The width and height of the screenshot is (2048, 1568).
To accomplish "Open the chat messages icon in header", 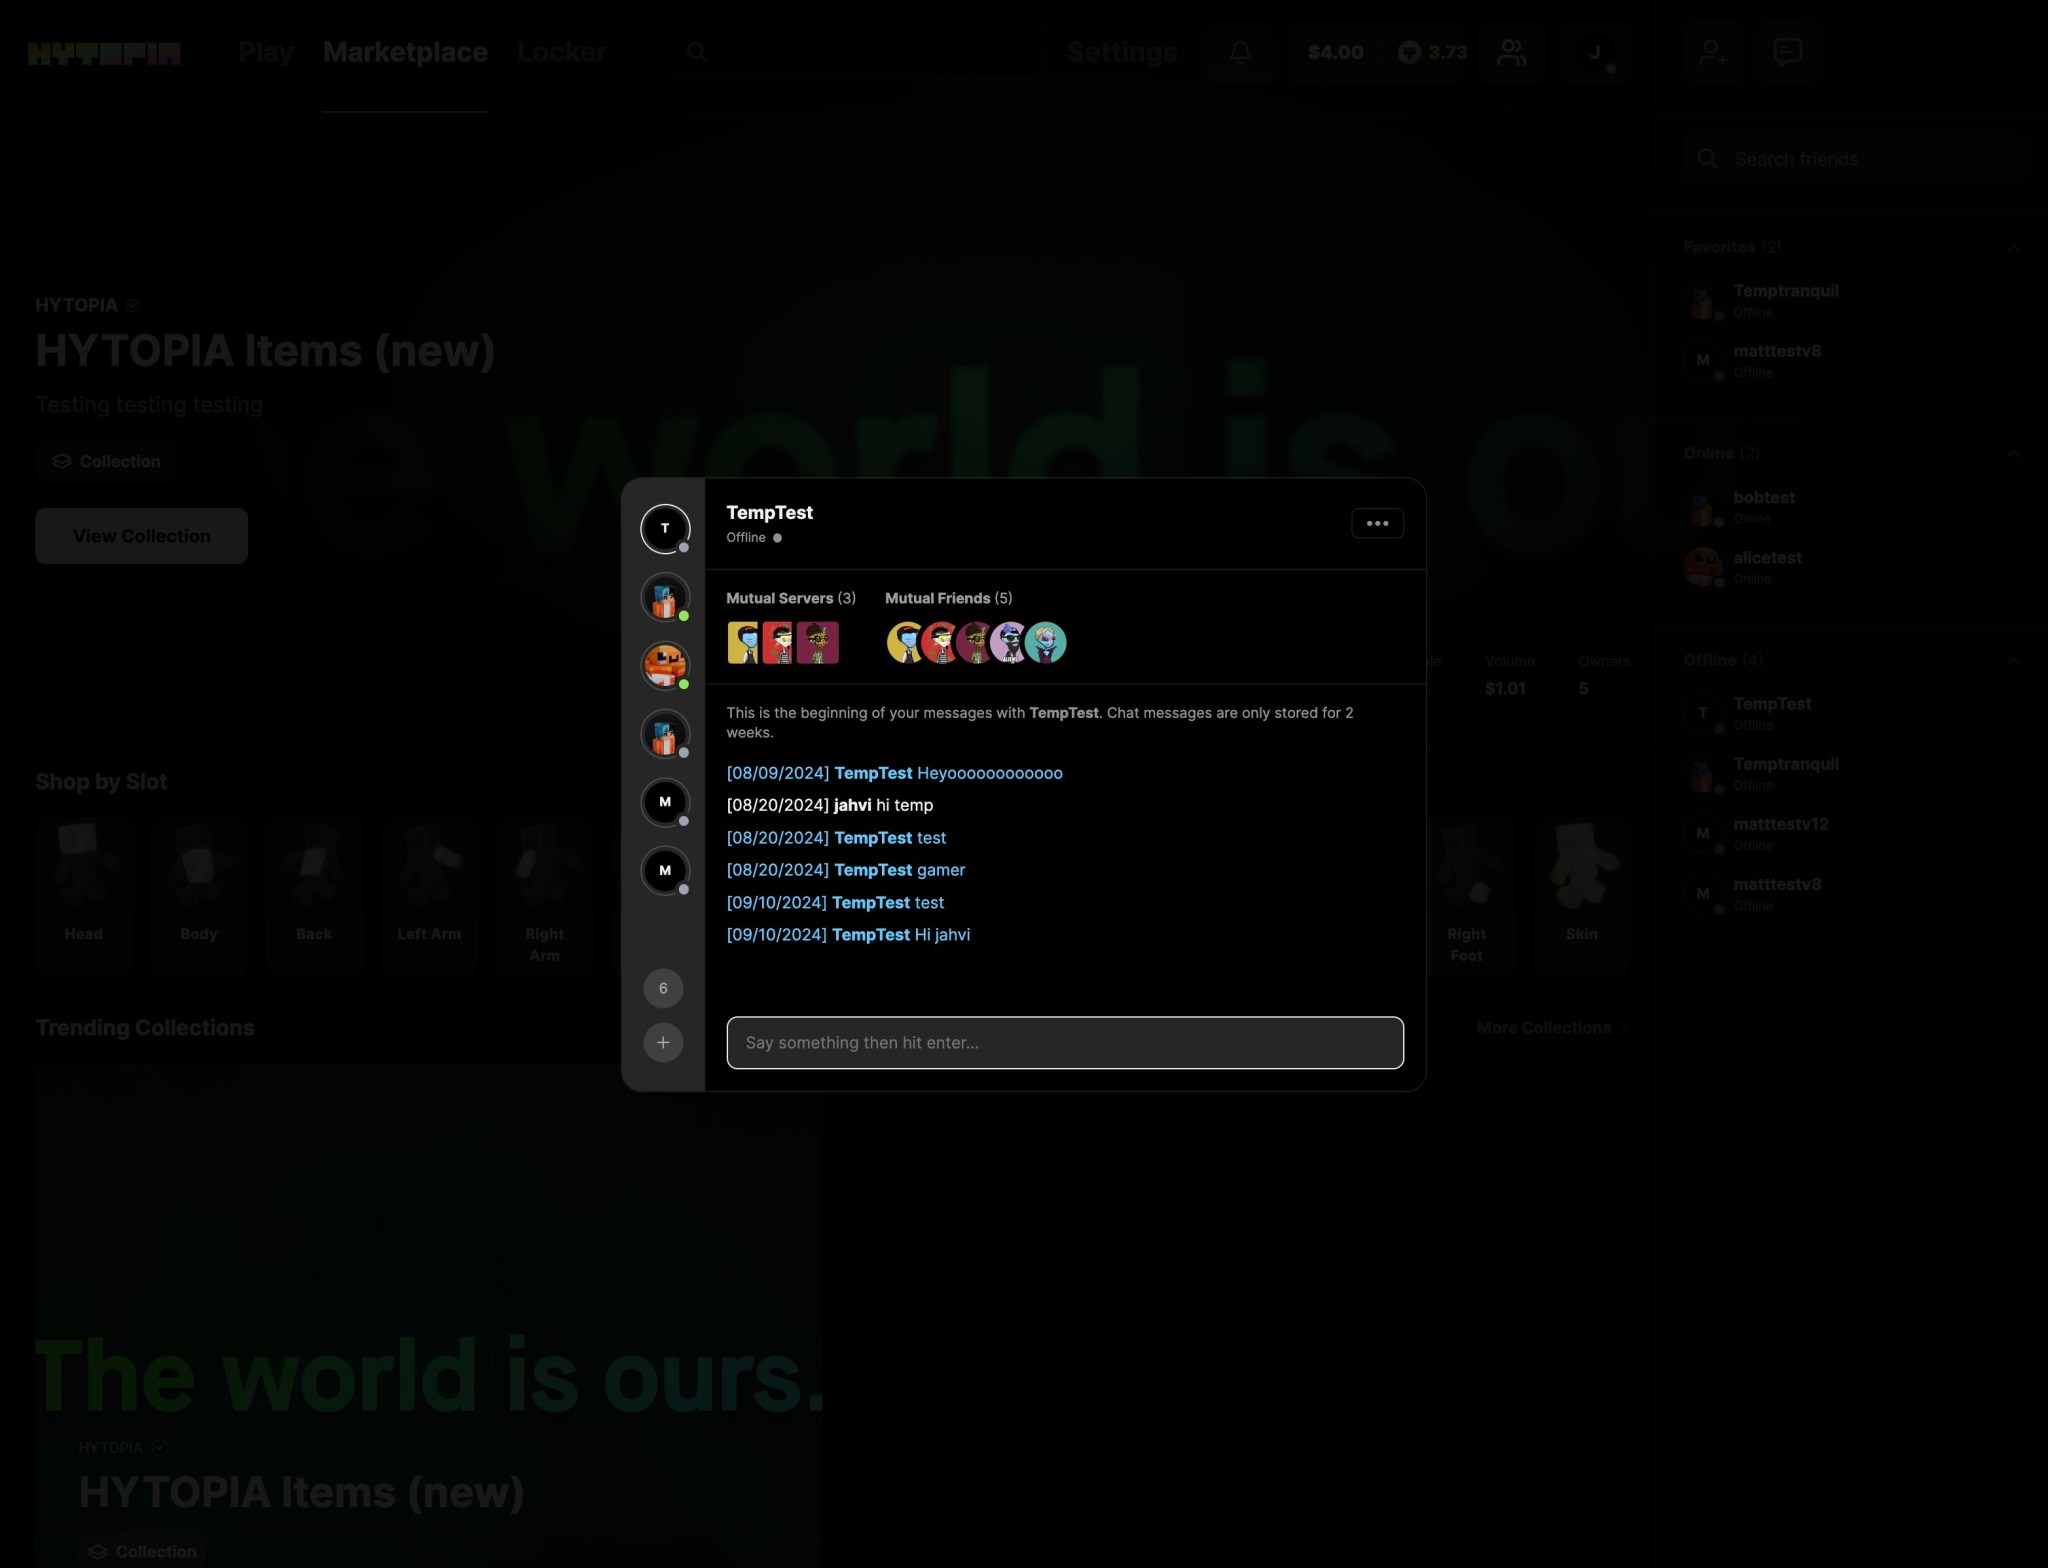I will click(1787, 52).
